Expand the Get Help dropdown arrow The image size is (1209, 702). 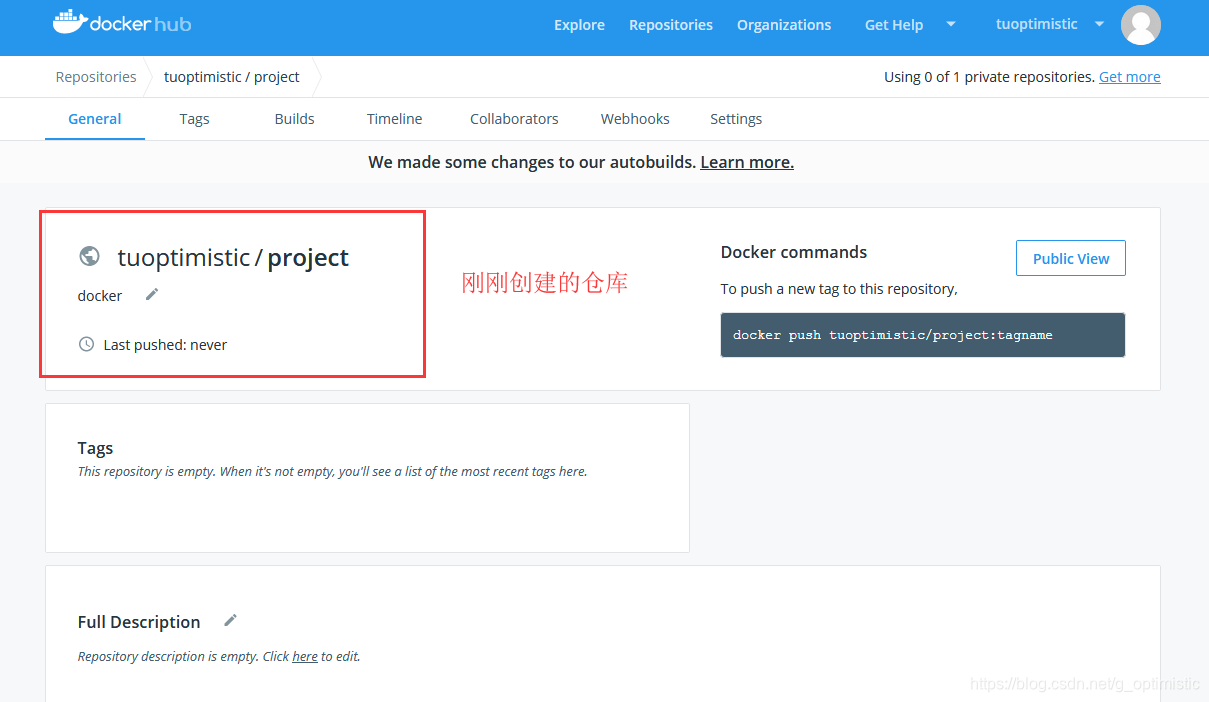(x=950, y=24)
